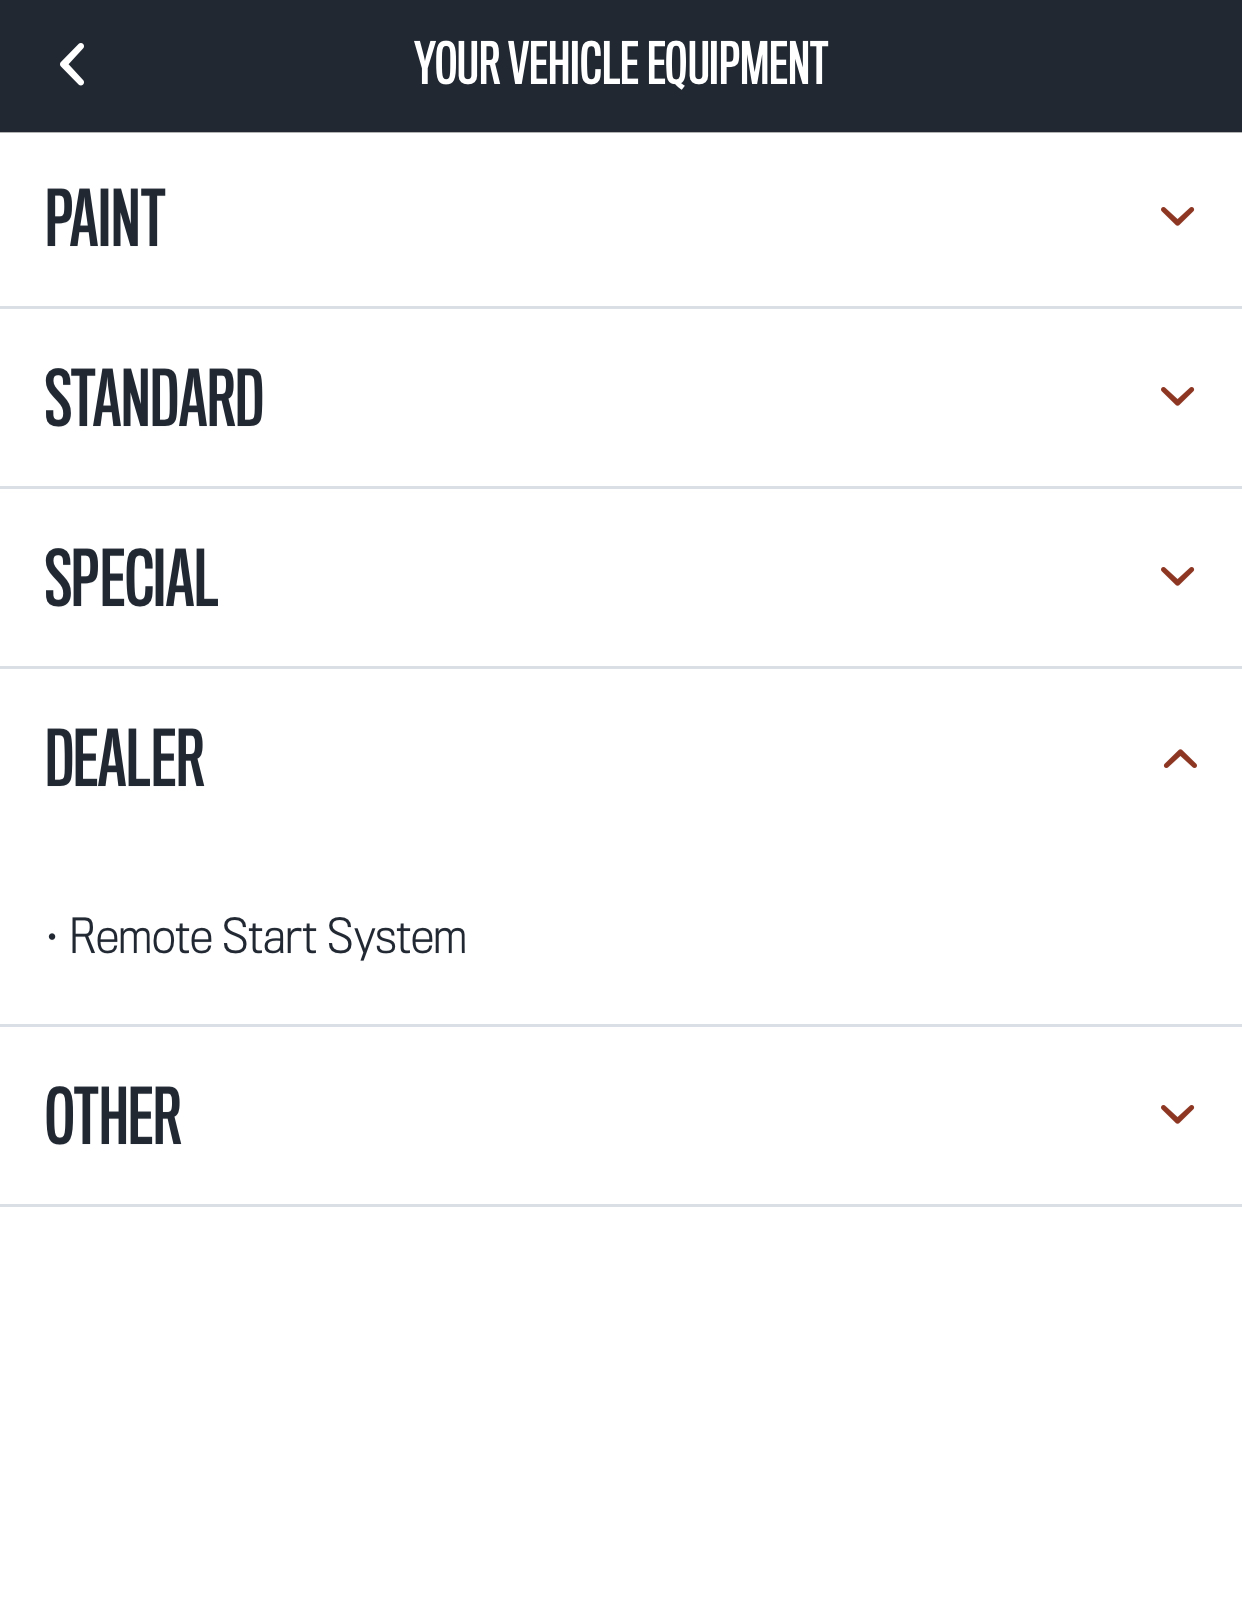The image size is (1242, 1597).
Task: Tap the blank area below the OTHER section
Action: point(621,1400)
